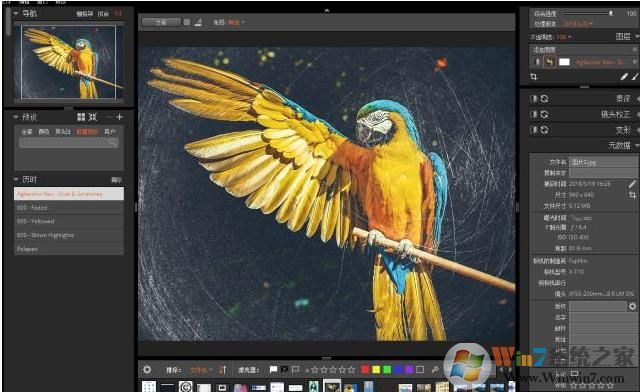This screenshot has height=392, width=641.
Task: Click the 清除 button in history panel
Action: tap(117, 180)
